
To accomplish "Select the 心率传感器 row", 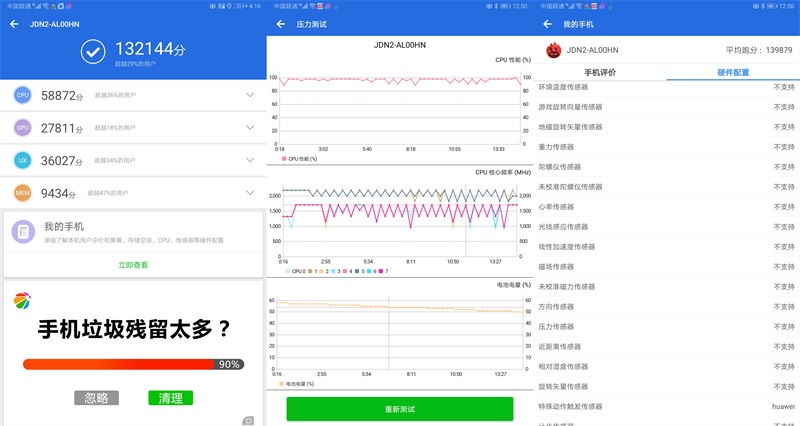I will coord(667,207).
